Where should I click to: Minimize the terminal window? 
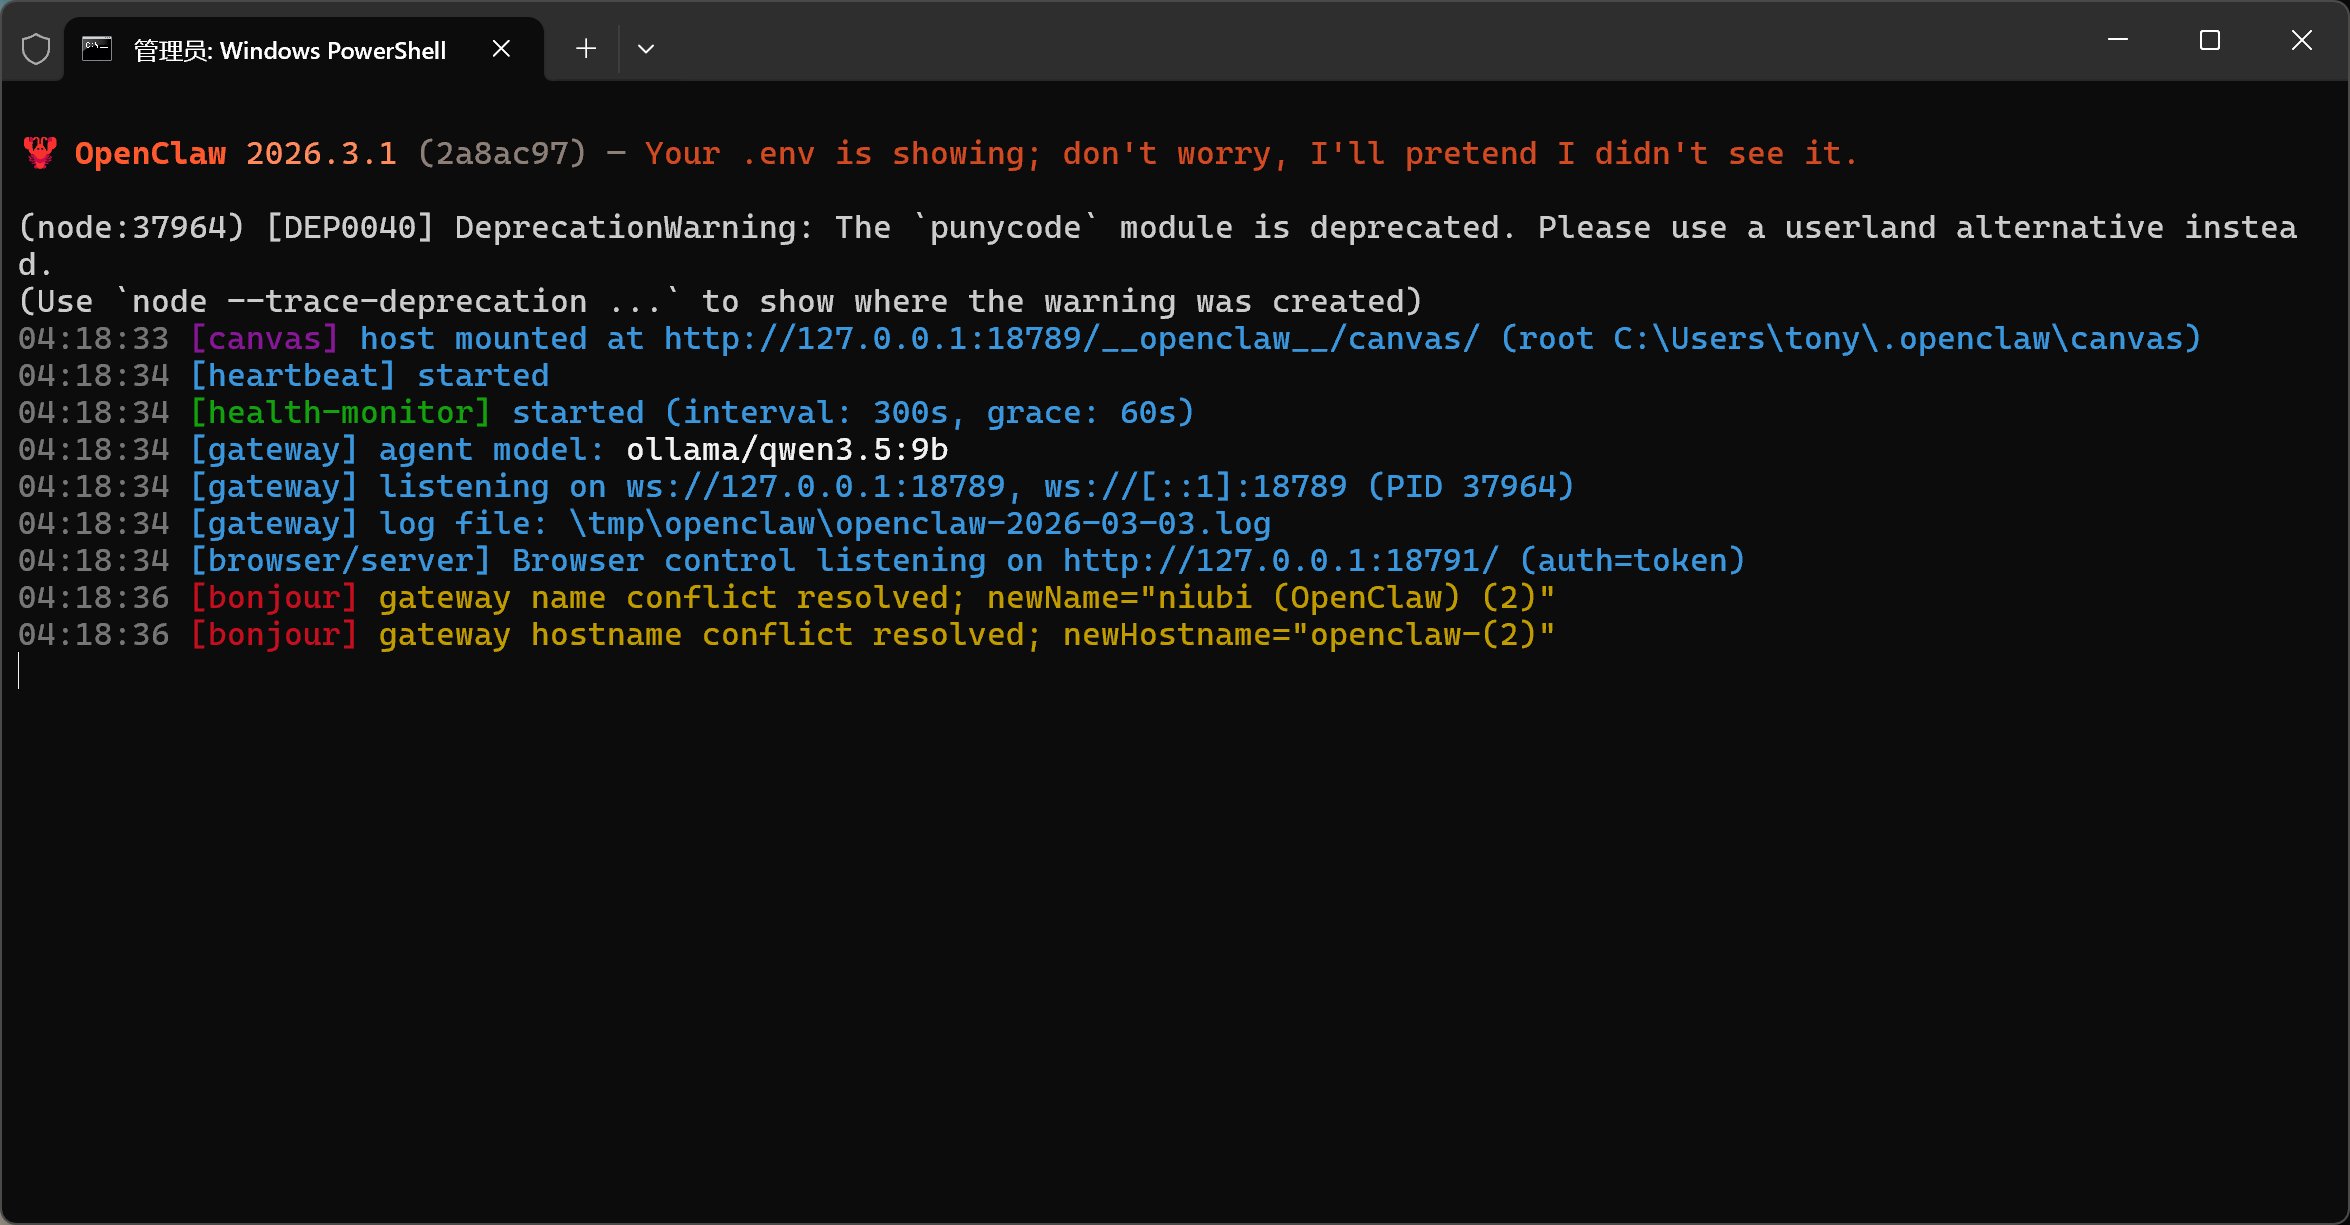click(x=2117, y=40)
